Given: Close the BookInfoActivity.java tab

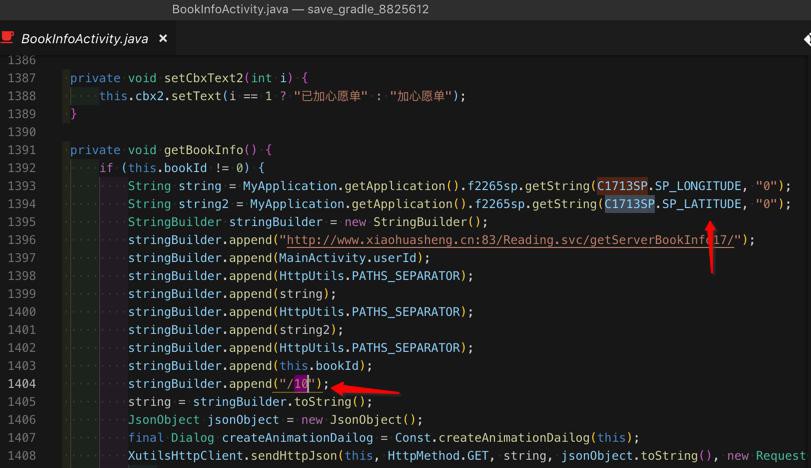Looking at the screenshot, I should point(163,38).
